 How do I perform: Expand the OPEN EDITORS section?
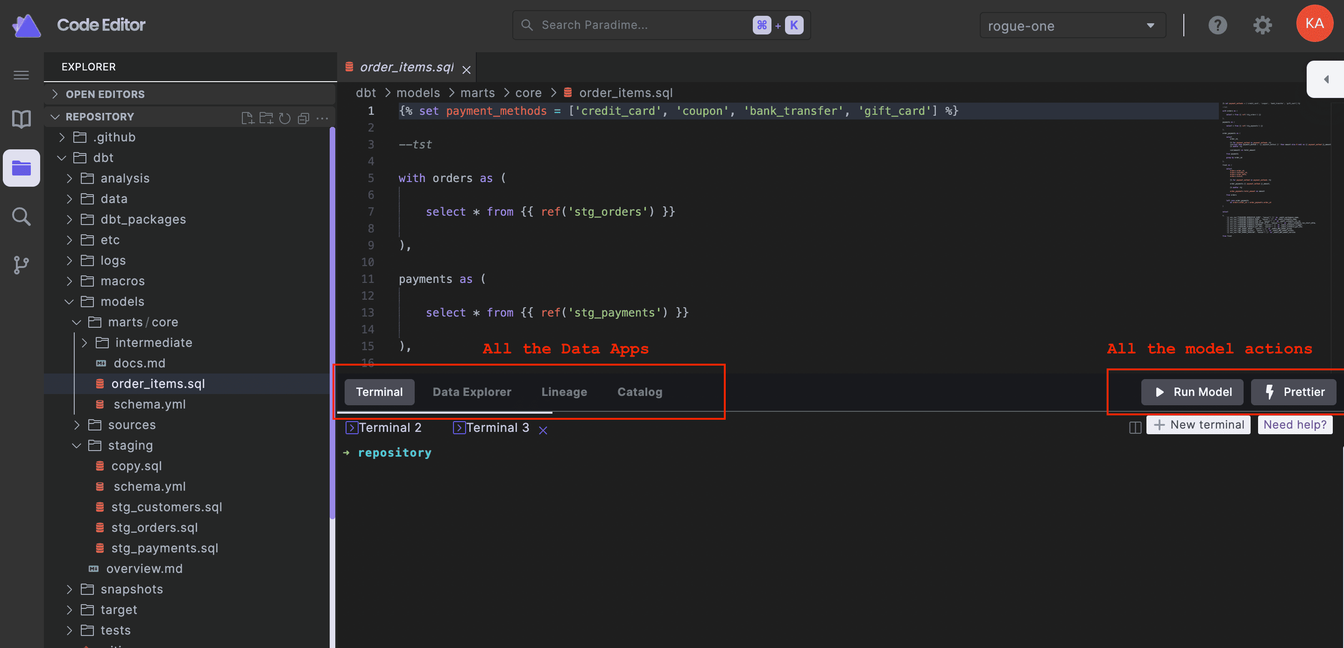(x=190, y=94)
